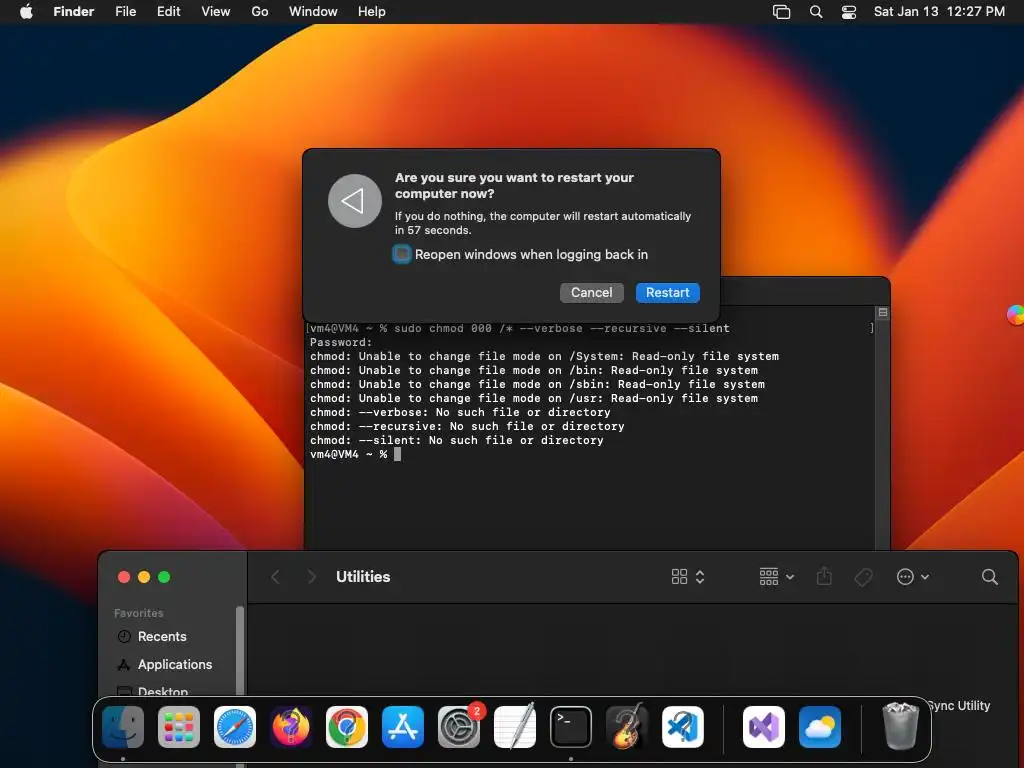This screenshot has width=1024, height=768.
Task: Click the Tags icon in Finder toolbar
Action: coord(863,577)
